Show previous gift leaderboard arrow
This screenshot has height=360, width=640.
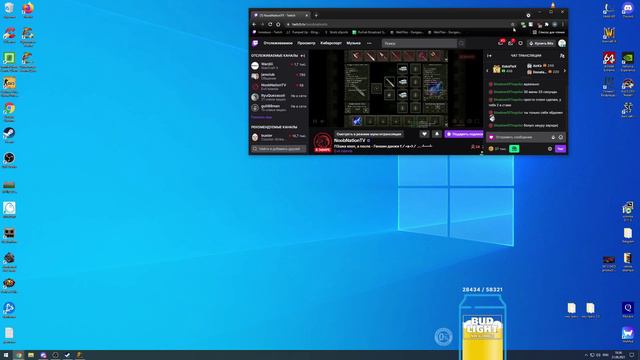(x=487, y=71)
